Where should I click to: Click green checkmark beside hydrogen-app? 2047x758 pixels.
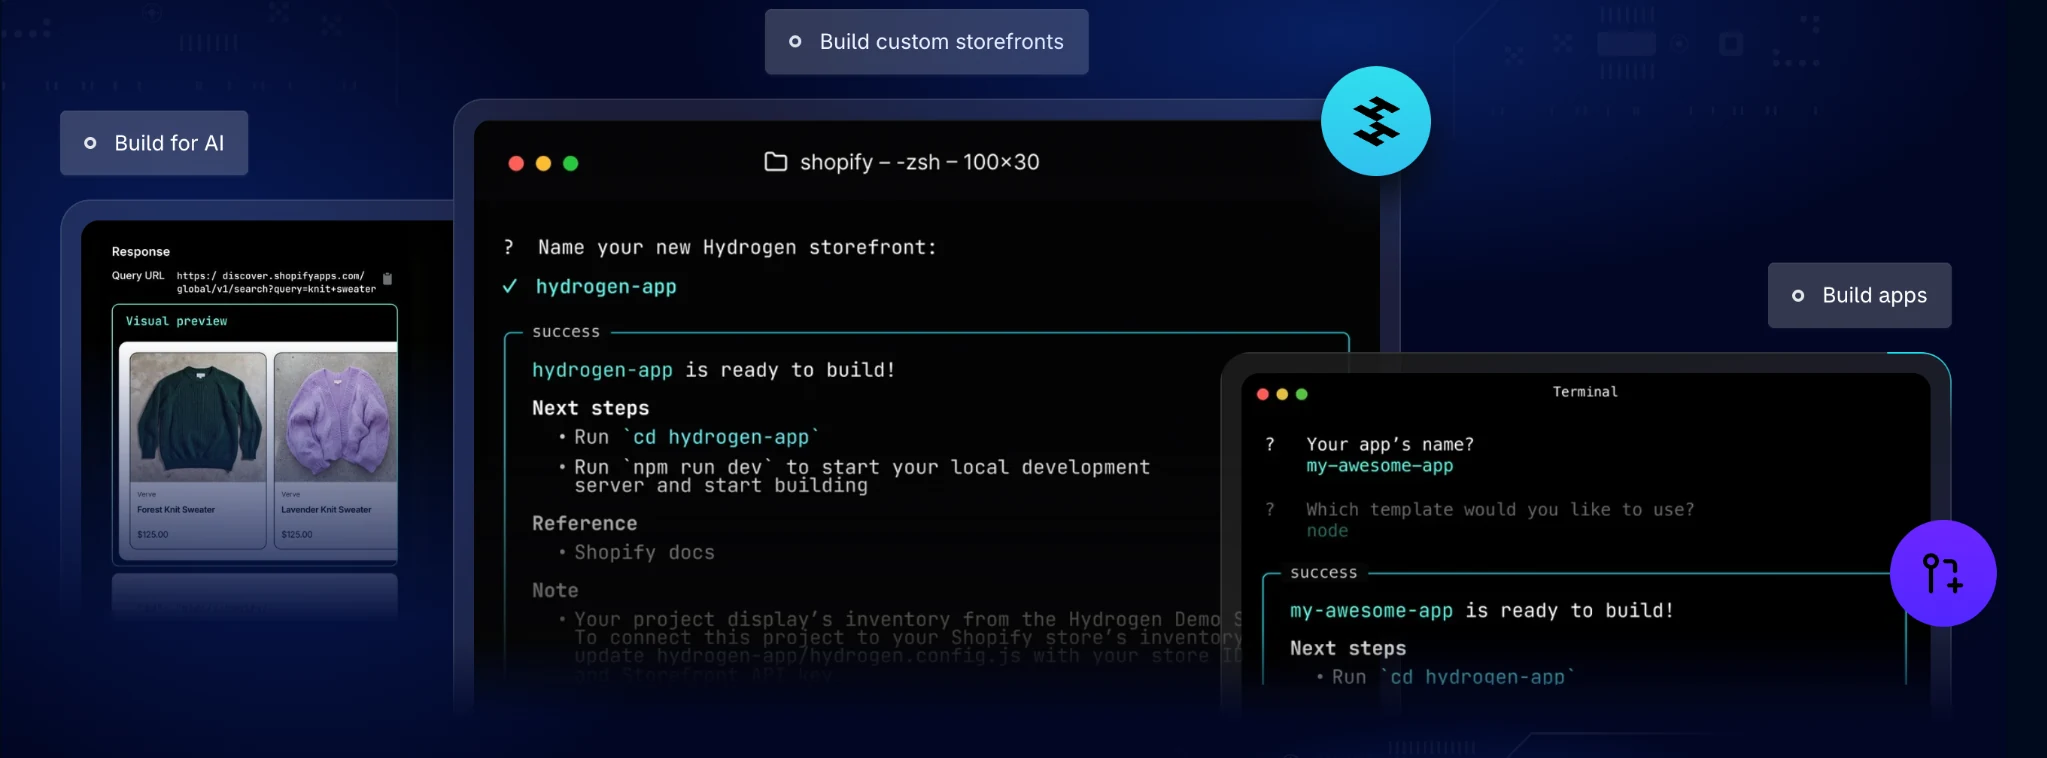click(510, 287)
